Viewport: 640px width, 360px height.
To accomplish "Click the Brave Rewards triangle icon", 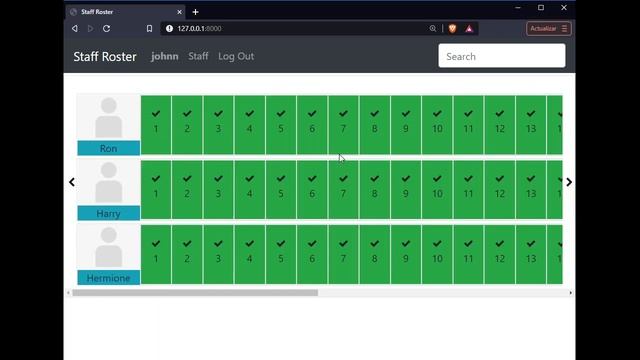I will coord(469,29).
